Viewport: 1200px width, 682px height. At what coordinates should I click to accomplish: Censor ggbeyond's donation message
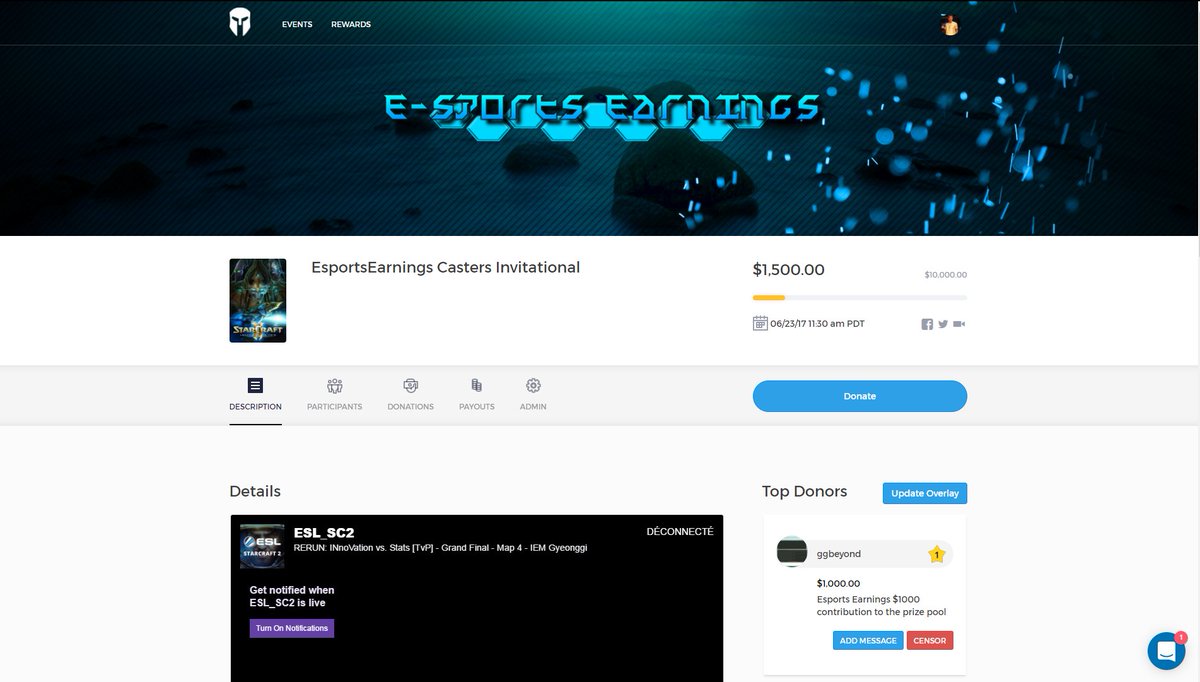pos(930,640)
